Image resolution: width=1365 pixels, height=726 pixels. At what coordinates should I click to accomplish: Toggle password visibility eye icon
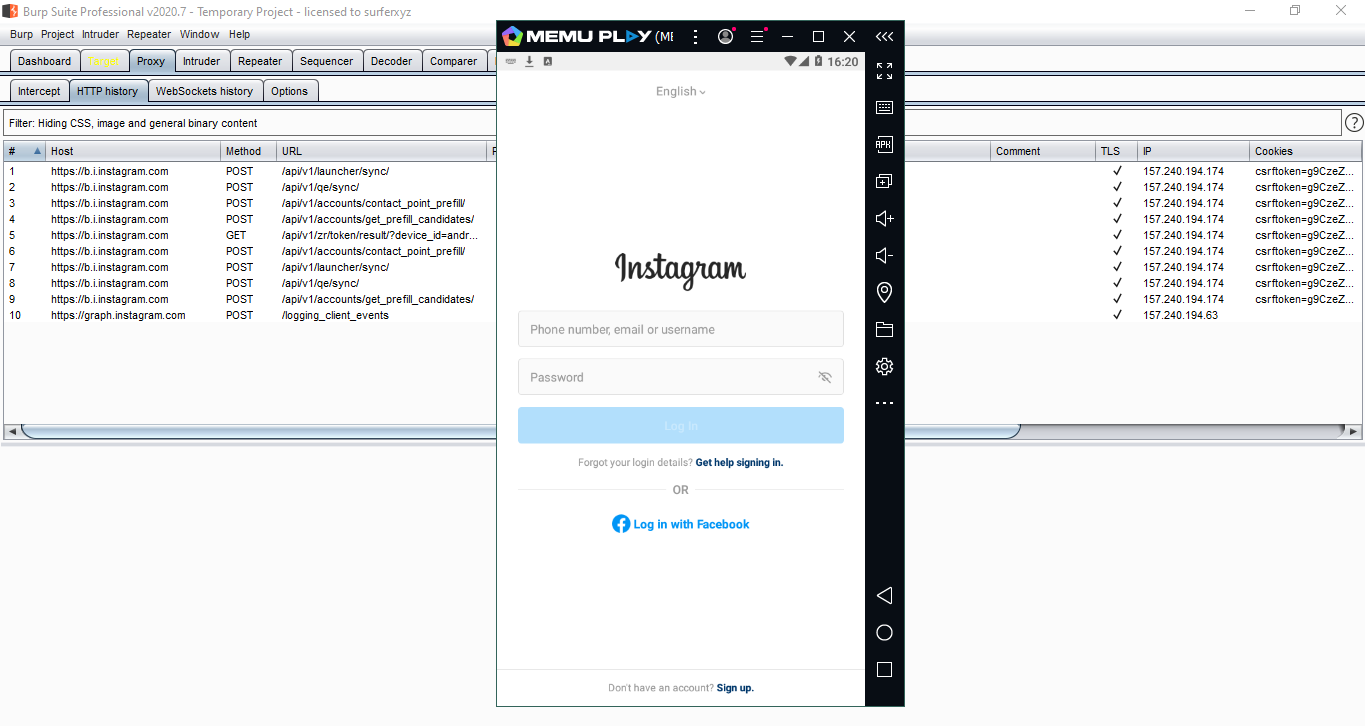824,377
